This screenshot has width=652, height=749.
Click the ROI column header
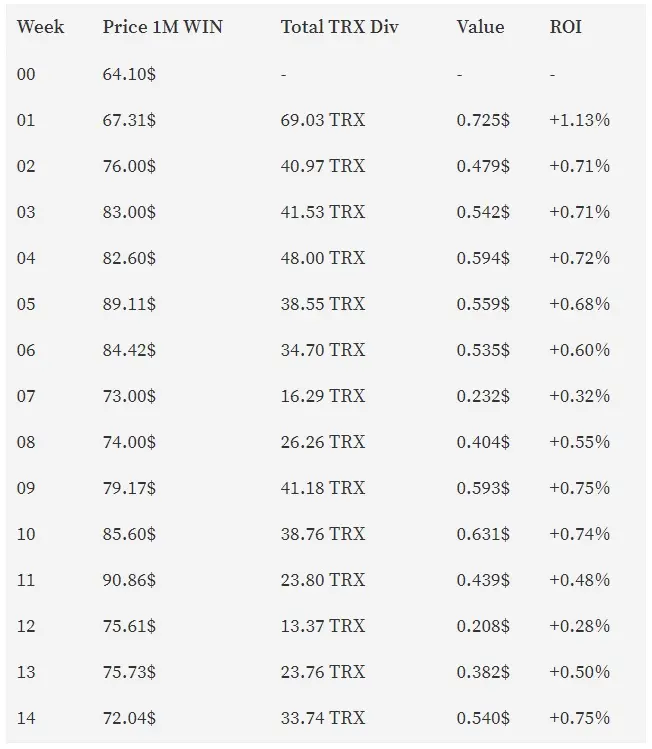click(x=566, y=27)
